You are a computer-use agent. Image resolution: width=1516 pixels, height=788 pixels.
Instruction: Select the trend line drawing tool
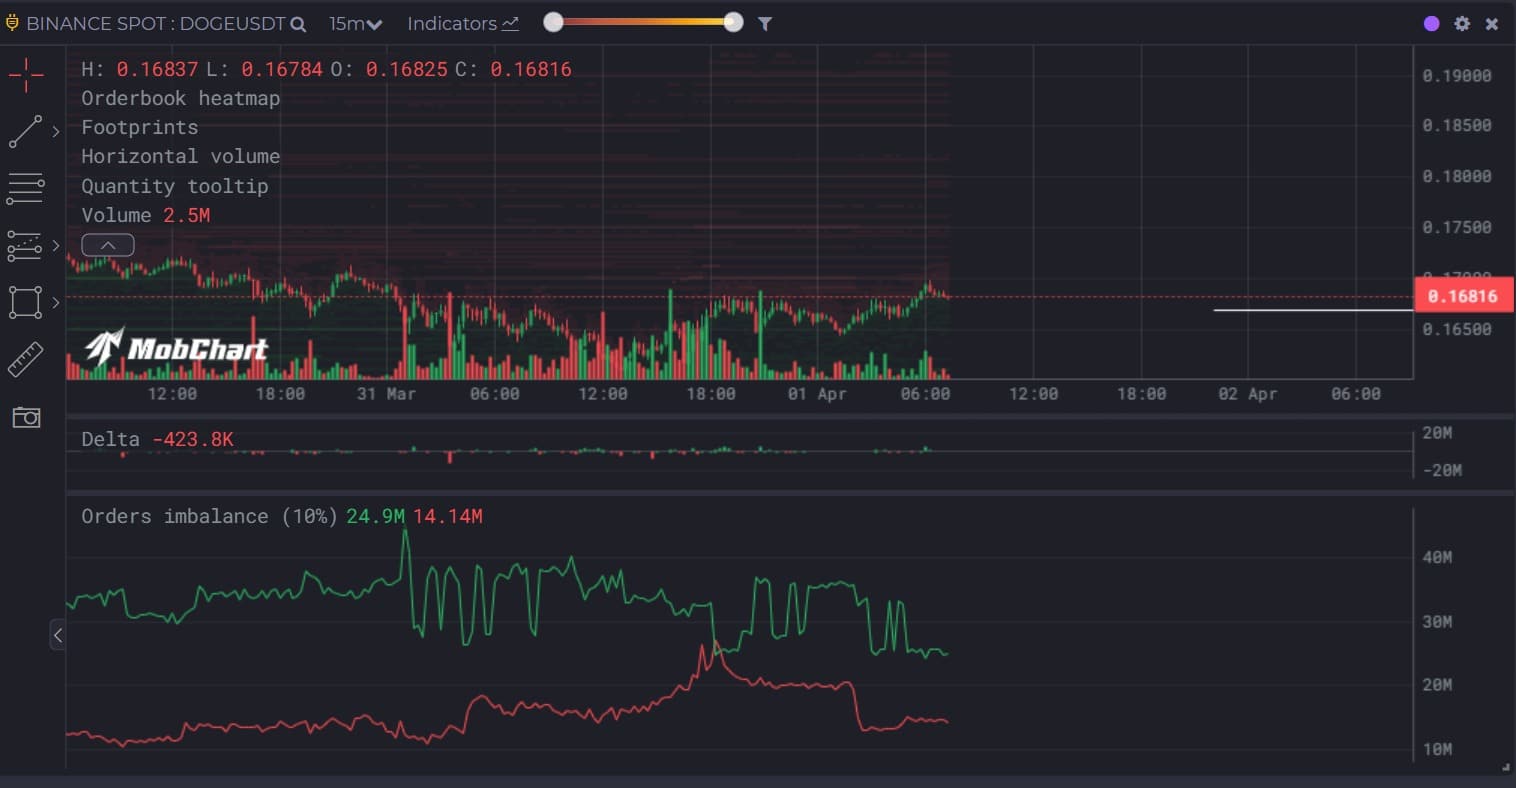[x=26, y=131]
